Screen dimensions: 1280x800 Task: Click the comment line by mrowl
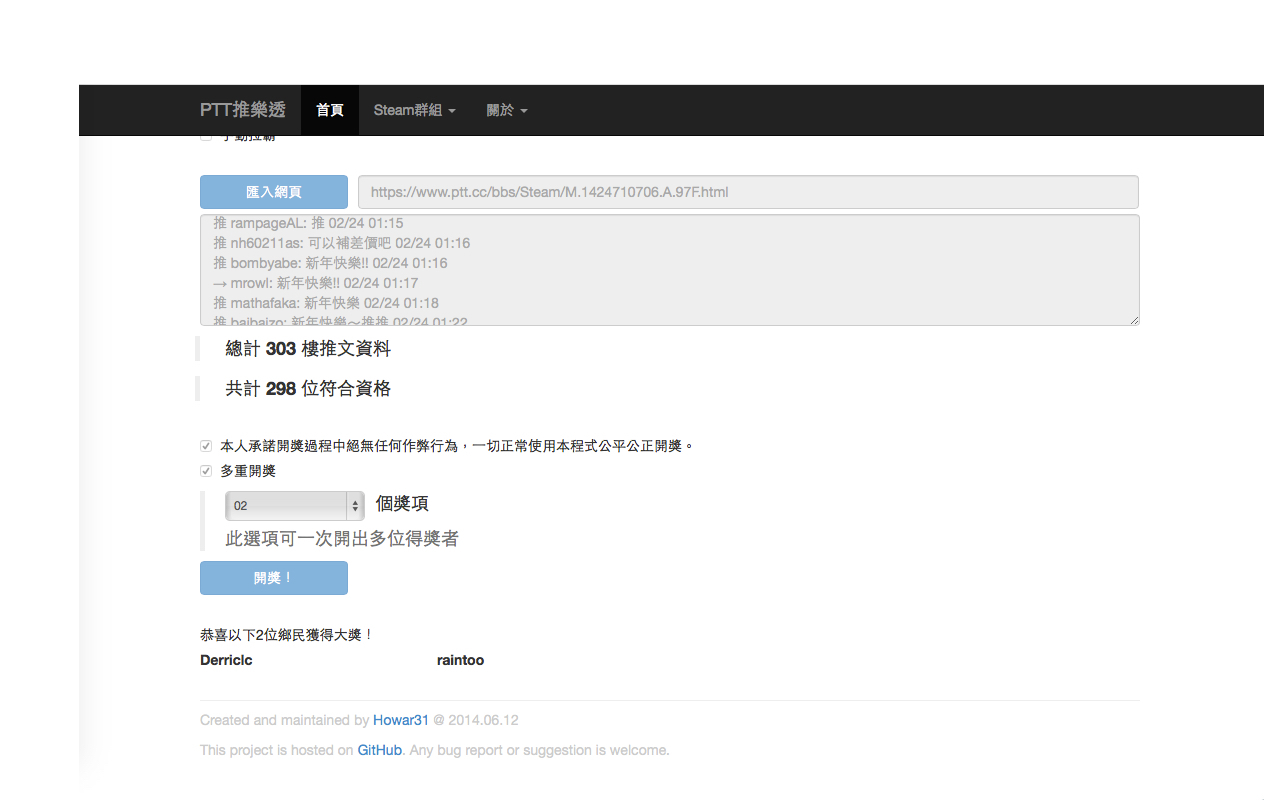pyautogui.click(x=315, y=283)
